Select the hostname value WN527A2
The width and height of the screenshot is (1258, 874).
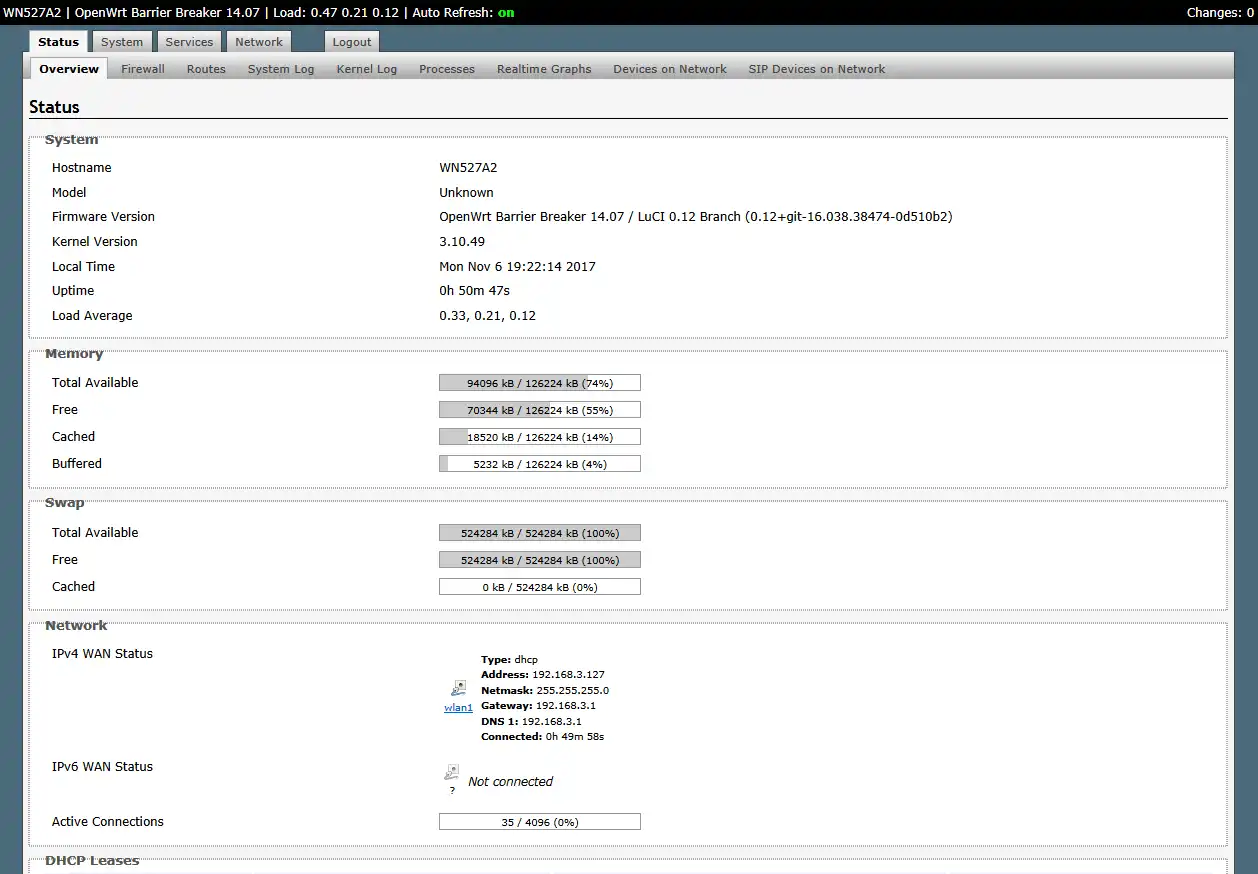(468, 168)
